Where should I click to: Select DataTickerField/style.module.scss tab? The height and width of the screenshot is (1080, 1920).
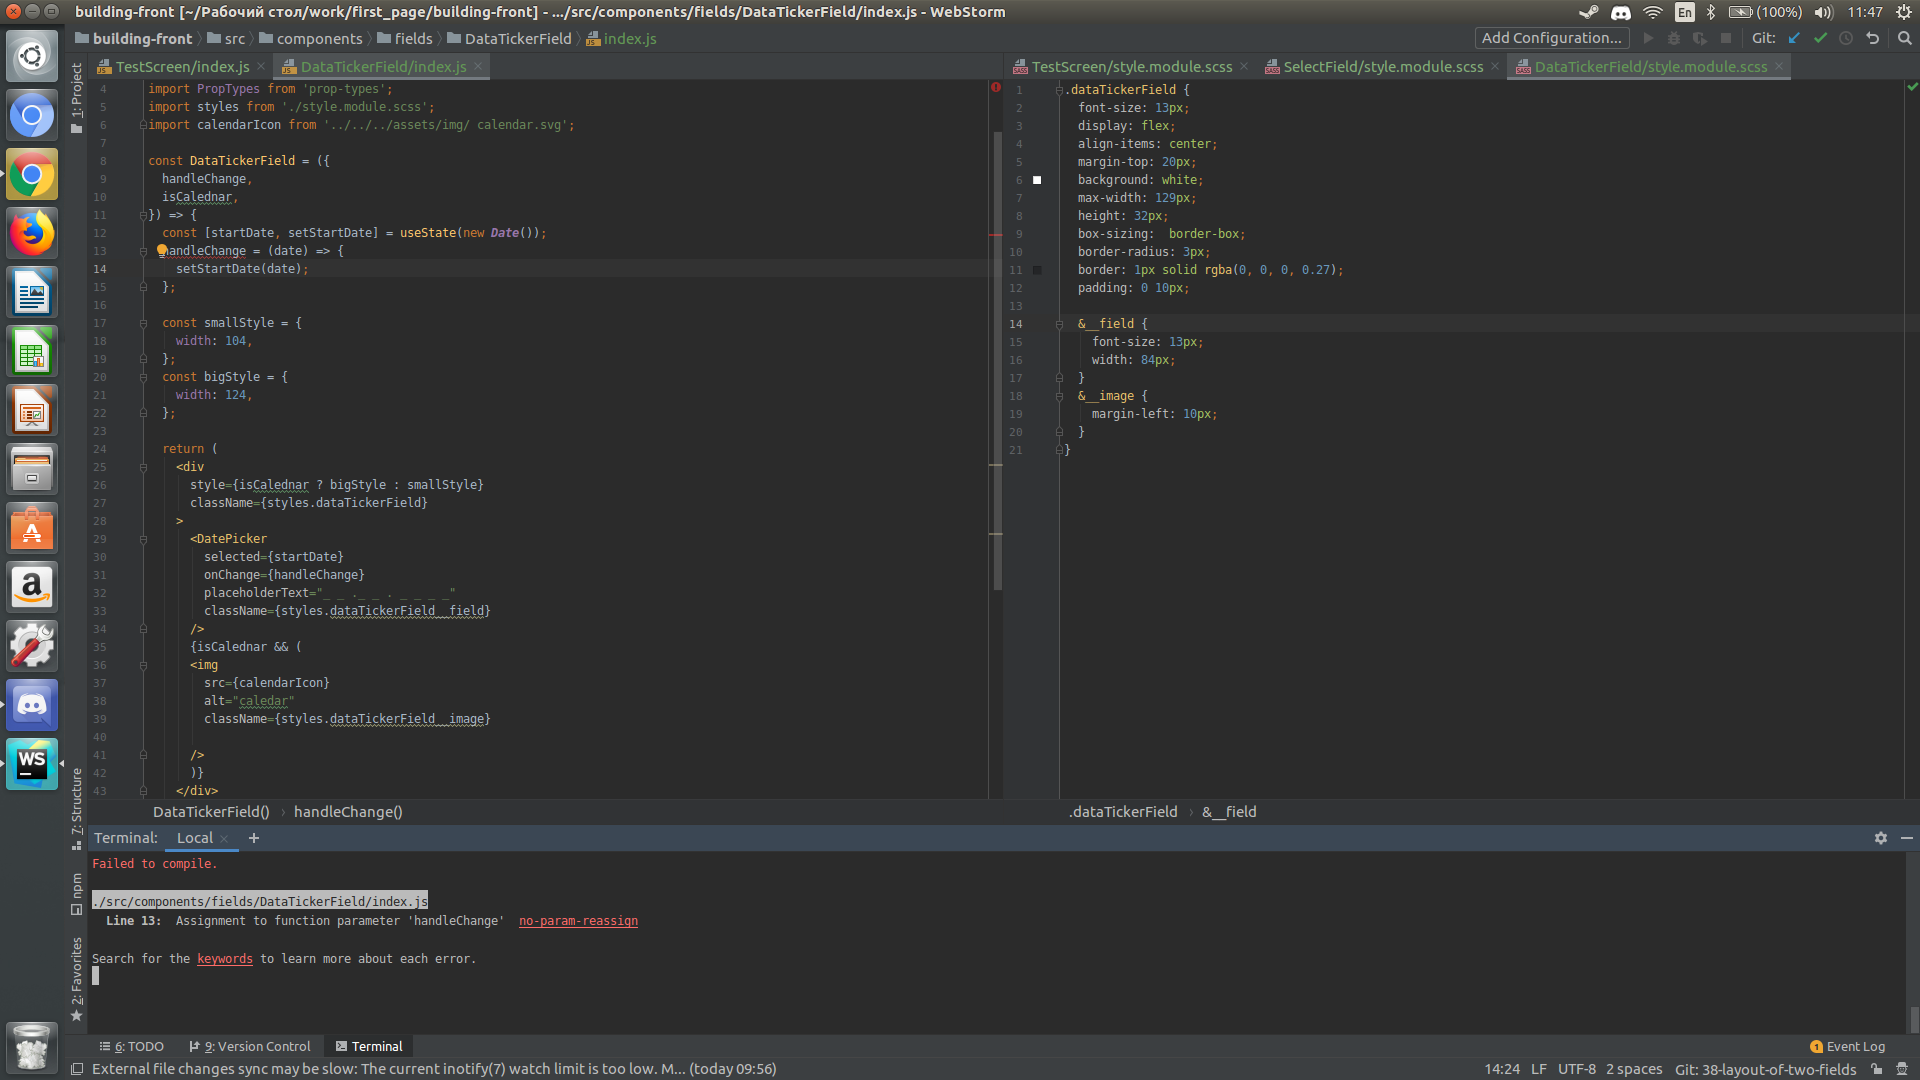(x=1650, y=67)
